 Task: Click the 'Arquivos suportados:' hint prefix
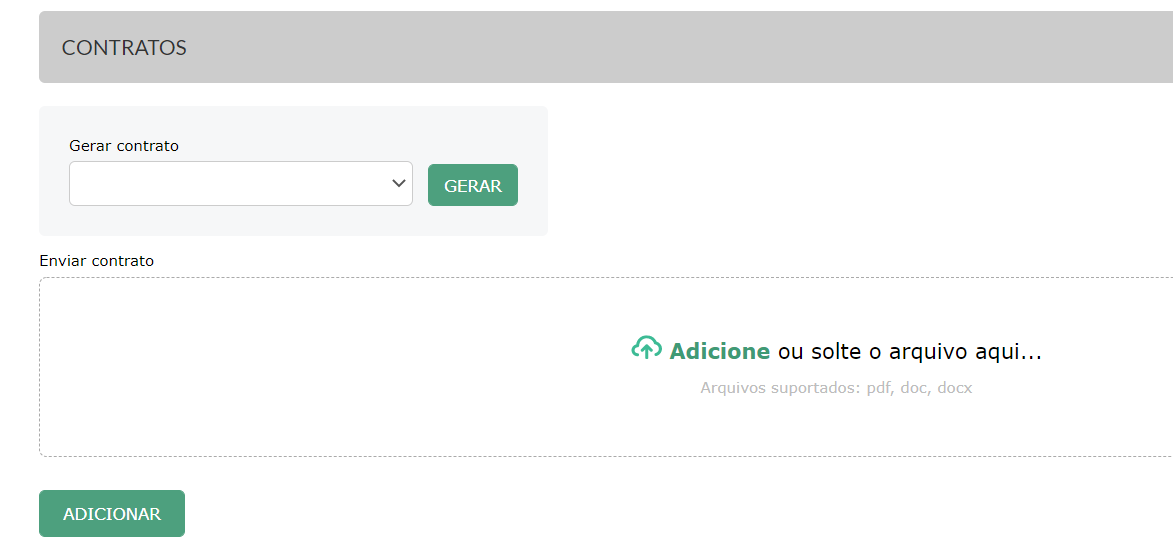pyautogui.click(x=781, y=388)
